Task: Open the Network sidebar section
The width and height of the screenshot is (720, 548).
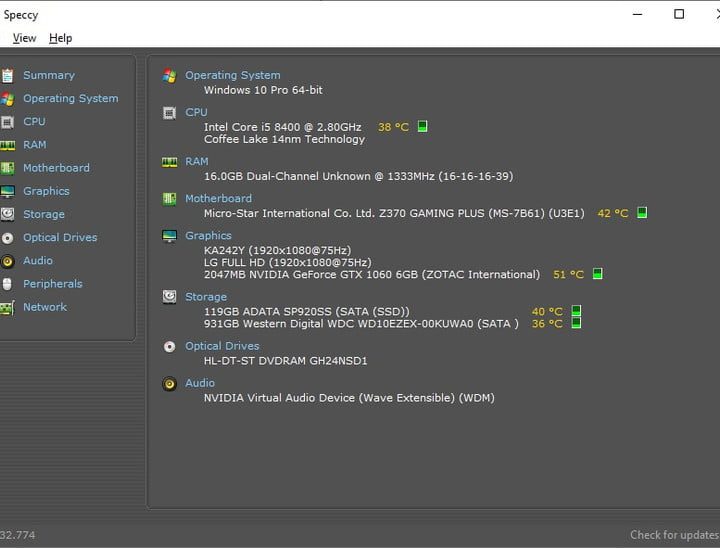Action: [x=45, y=307]
